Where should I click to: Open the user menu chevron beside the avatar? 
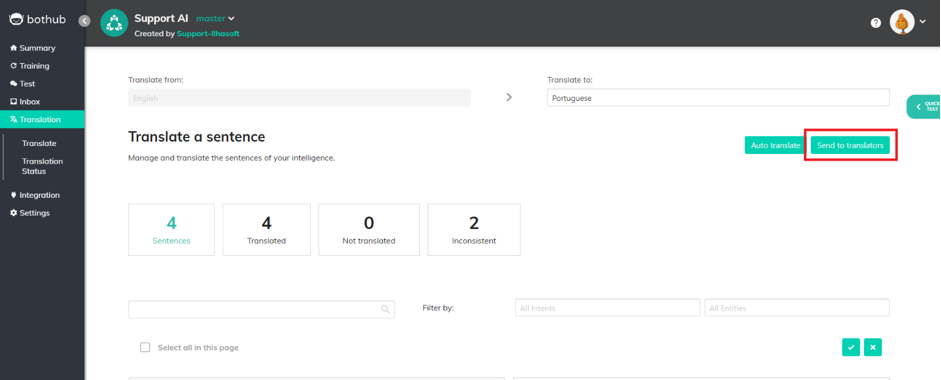922,22
